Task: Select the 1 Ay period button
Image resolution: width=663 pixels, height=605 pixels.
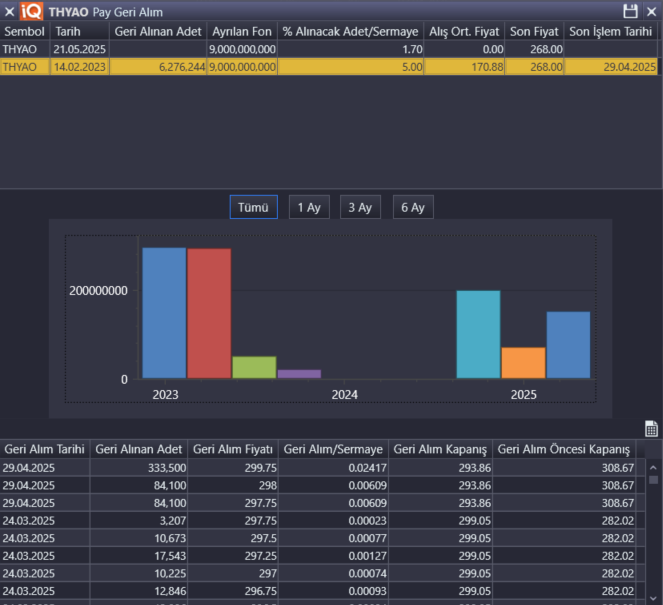Action: [x=309, y=207]
